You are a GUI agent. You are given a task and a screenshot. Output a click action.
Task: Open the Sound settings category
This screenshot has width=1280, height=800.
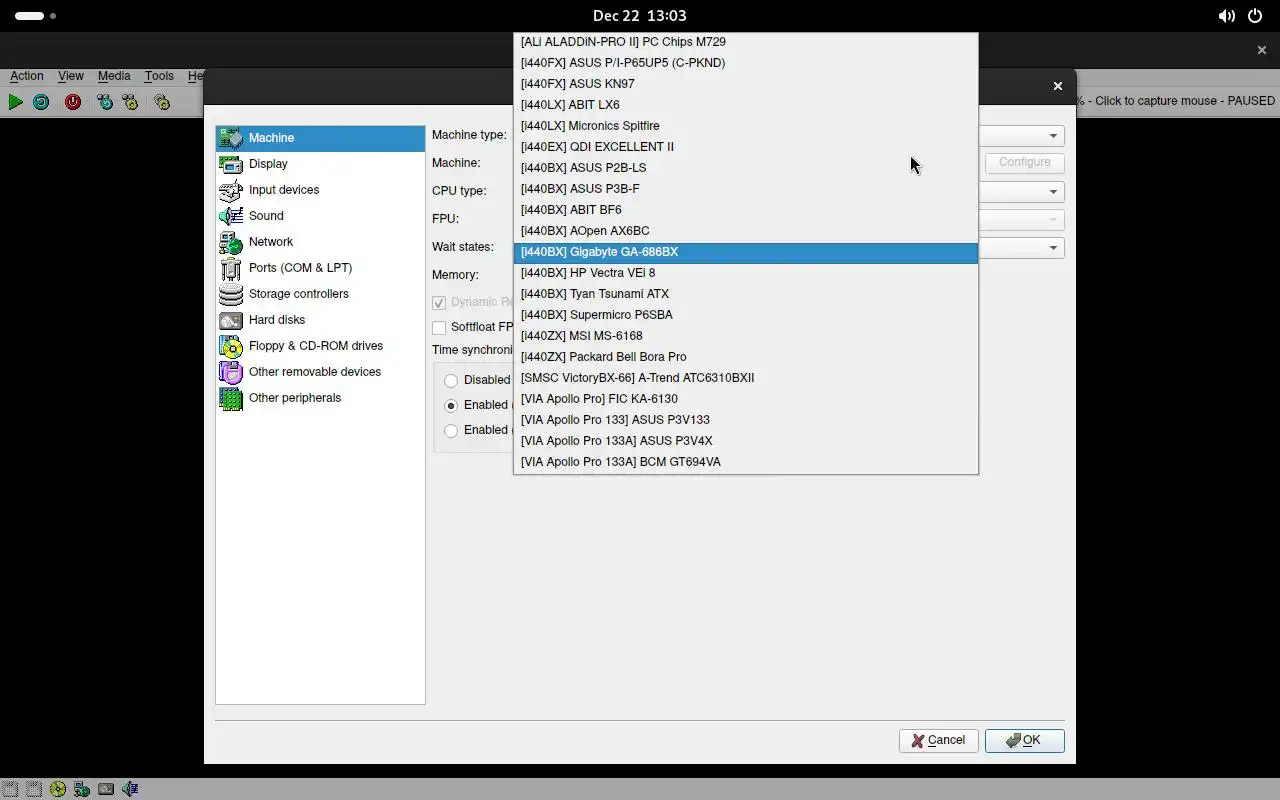click(x=320, y=216)
